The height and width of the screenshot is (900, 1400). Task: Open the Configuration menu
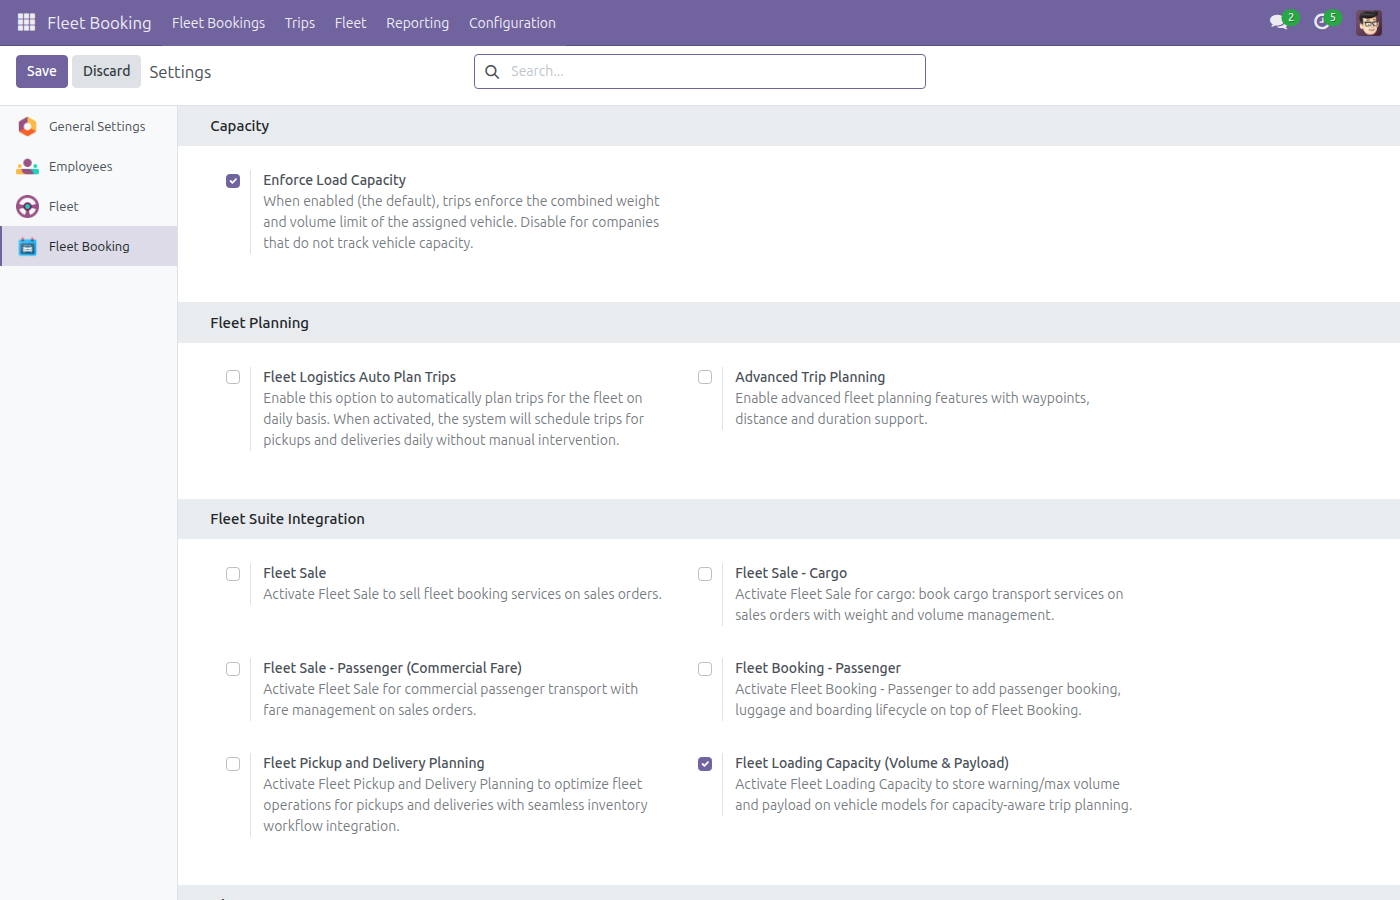pos(512,22)
